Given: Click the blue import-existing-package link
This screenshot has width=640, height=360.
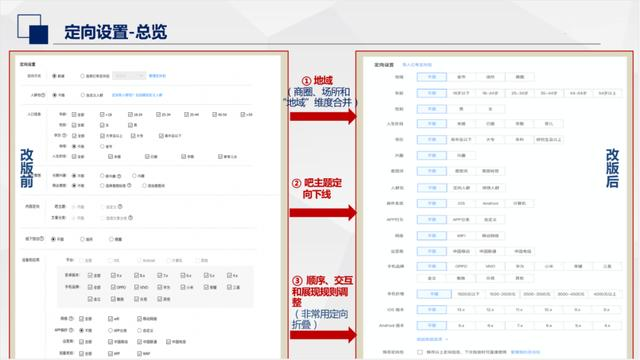Looking at the screenshot, I should [417, 65].
